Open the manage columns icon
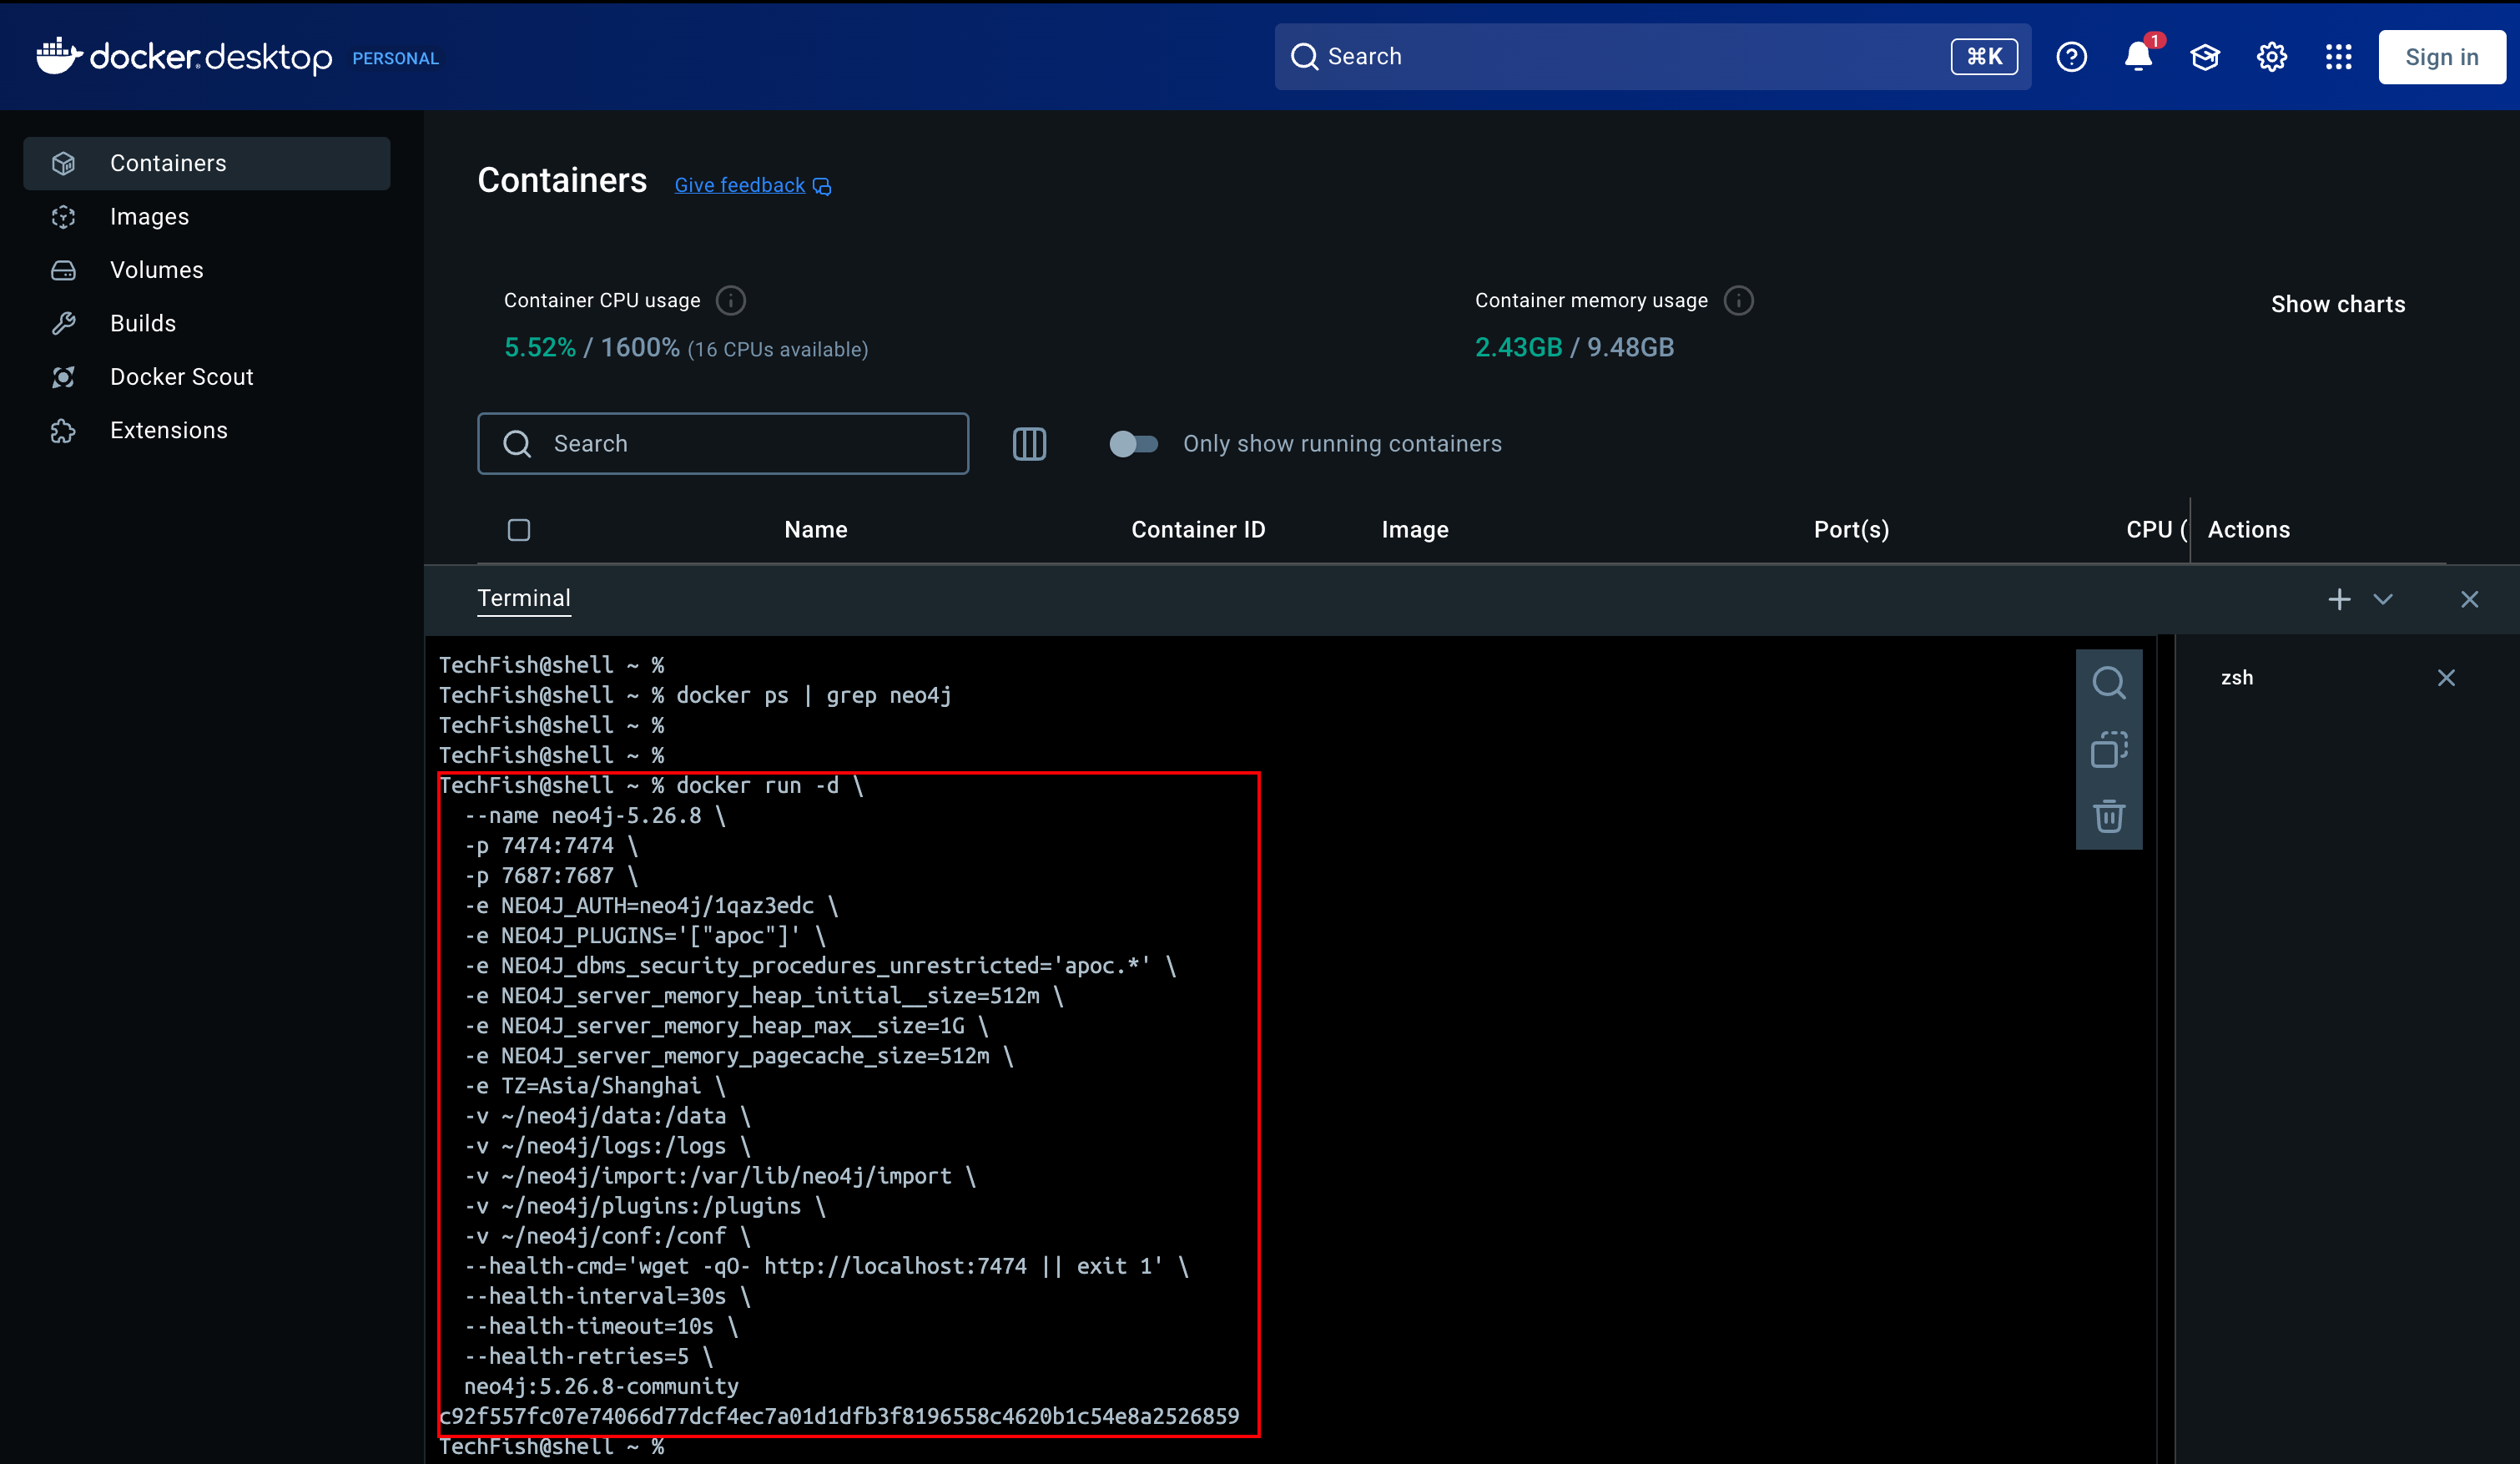 tap(1029, 443)
